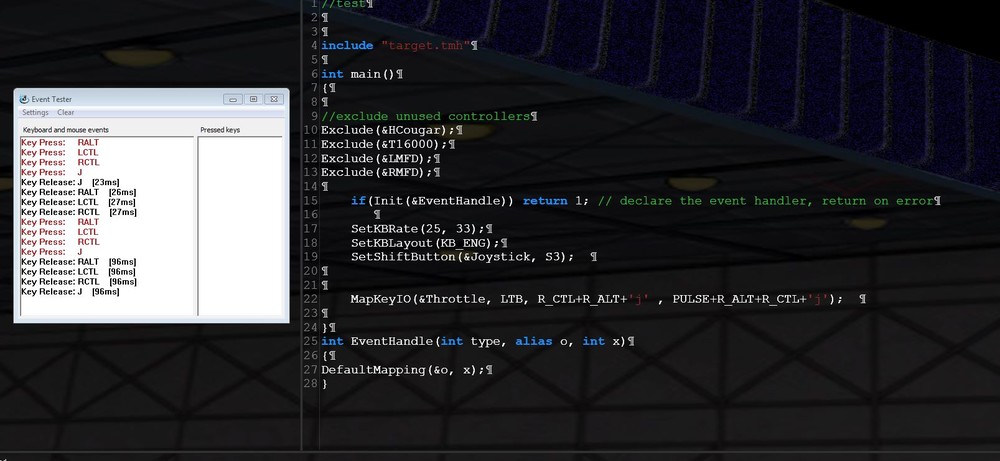Click the Clear menu in Event Tester
The width and height of the screenshot is (1000, 461).
(66, 112)
